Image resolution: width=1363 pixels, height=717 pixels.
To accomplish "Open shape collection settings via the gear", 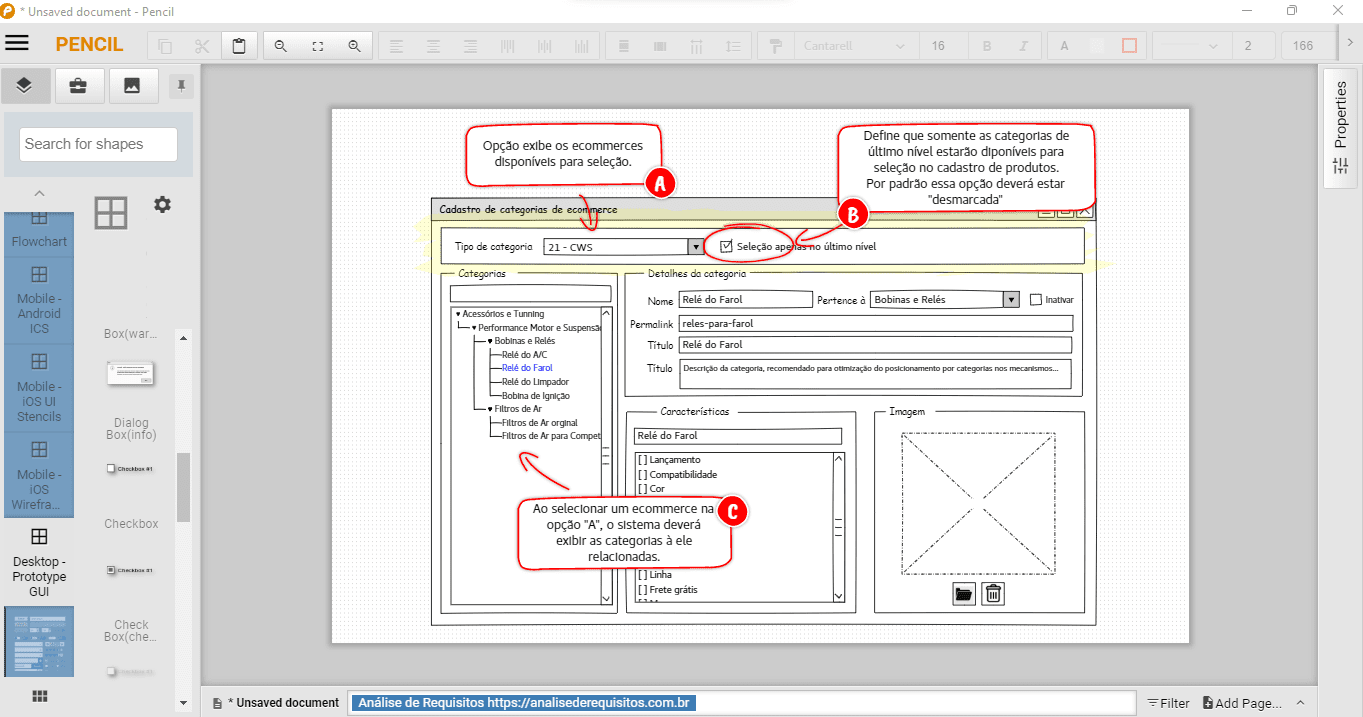I will (162, 204).
